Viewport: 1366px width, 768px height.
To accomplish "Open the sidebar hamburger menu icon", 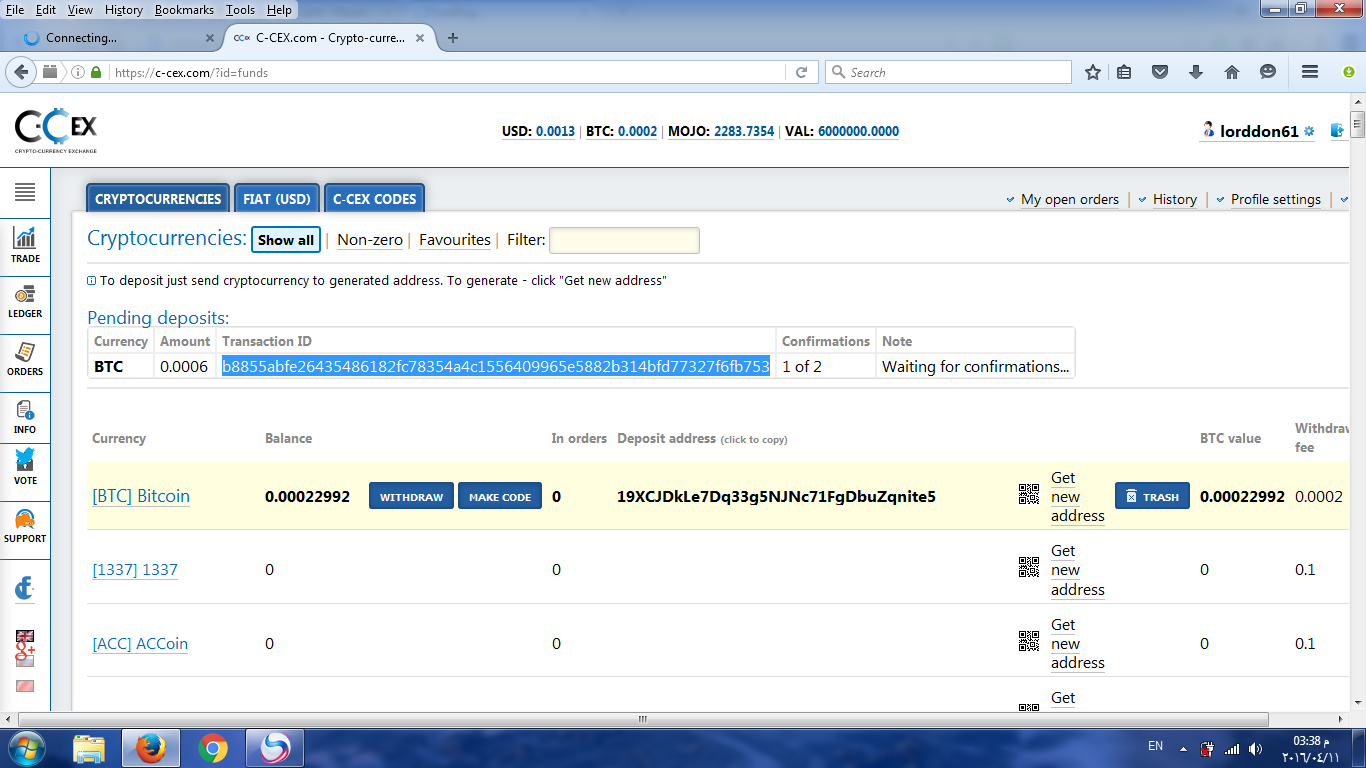I will (x=25, y=192).
